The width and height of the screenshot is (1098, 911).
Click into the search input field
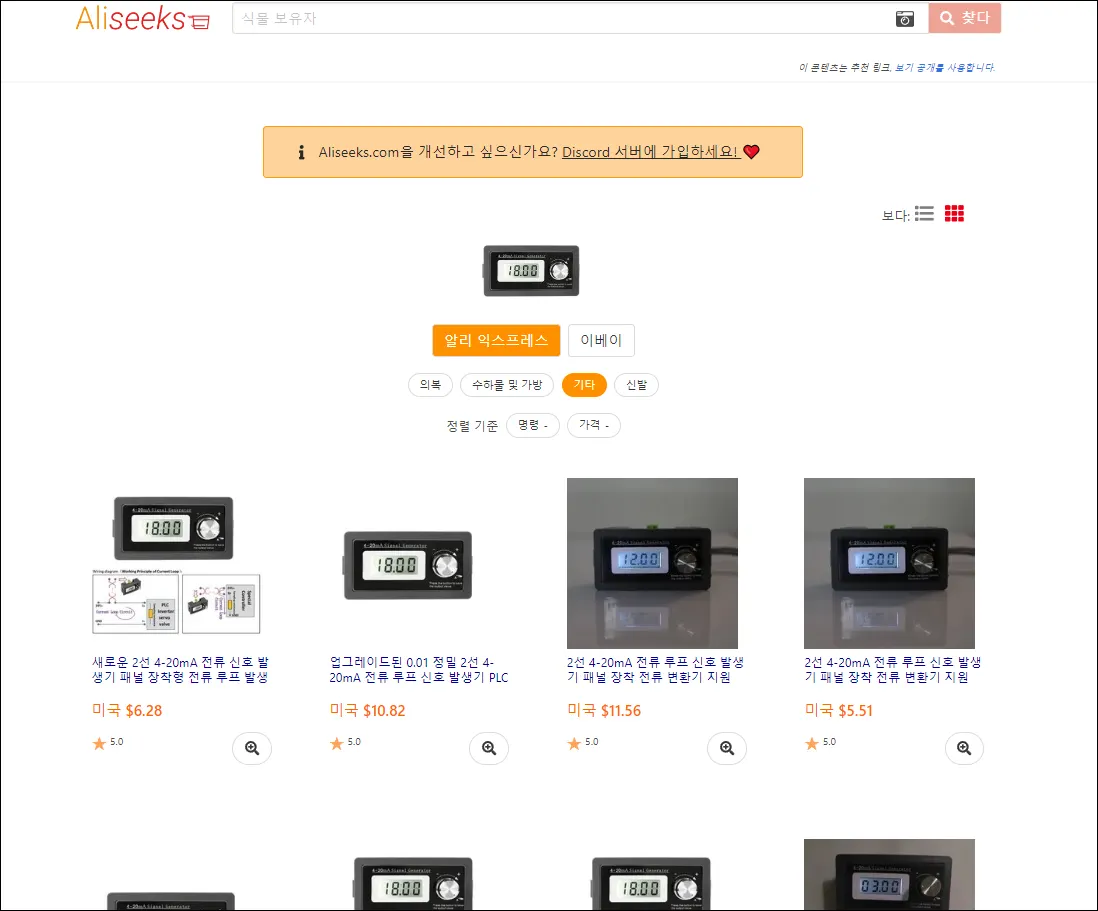coord(564,19)
